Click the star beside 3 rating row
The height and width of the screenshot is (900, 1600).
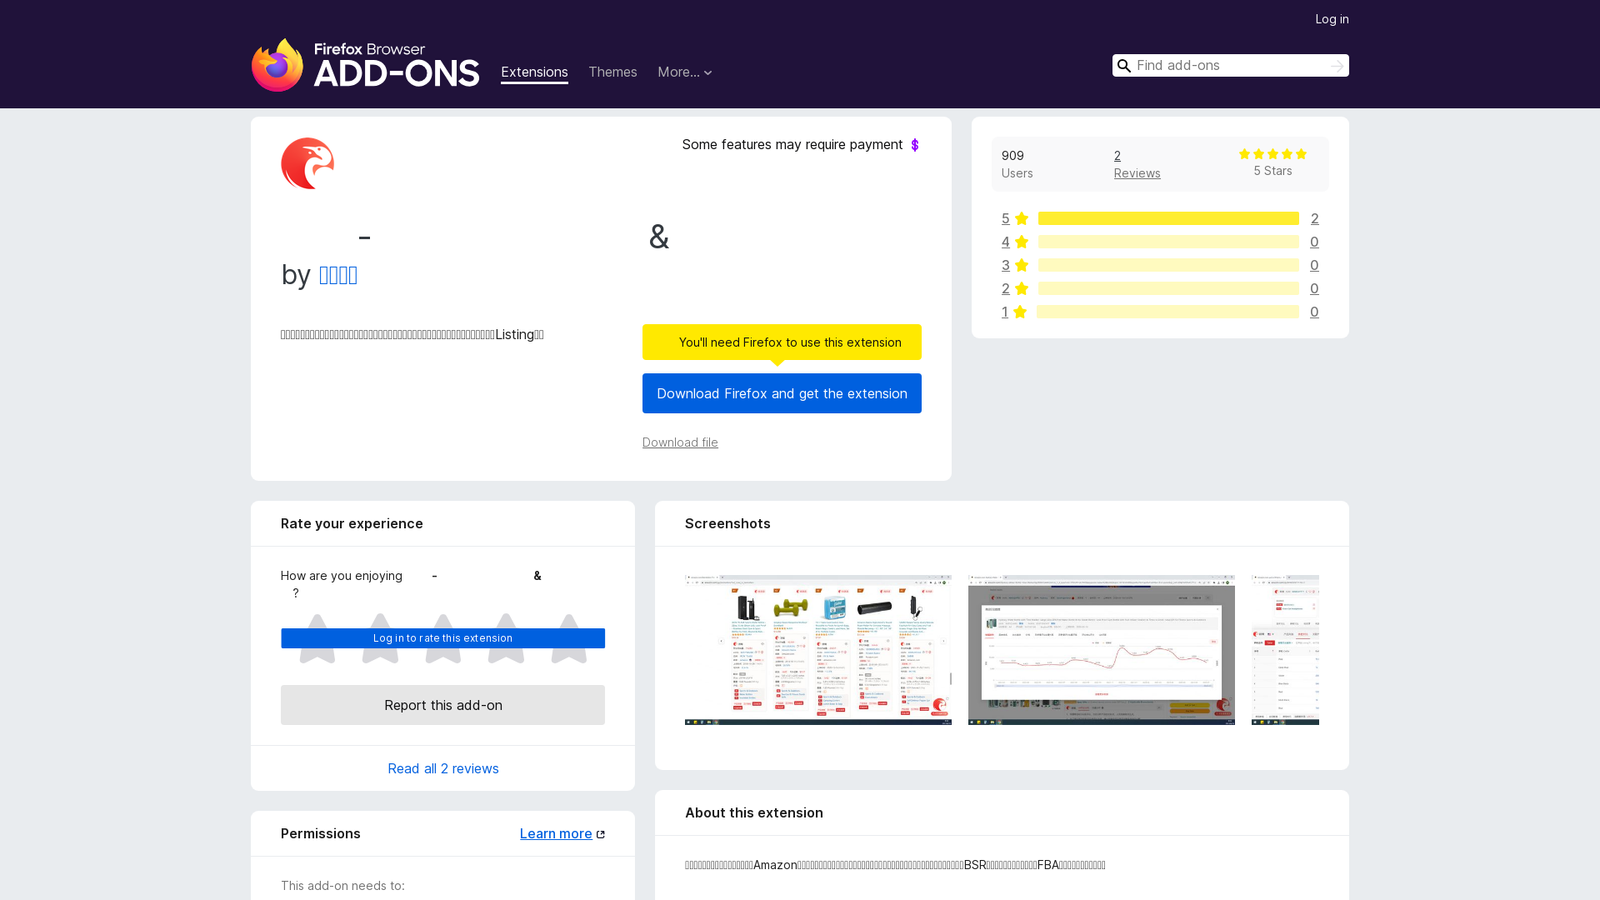1021,265
